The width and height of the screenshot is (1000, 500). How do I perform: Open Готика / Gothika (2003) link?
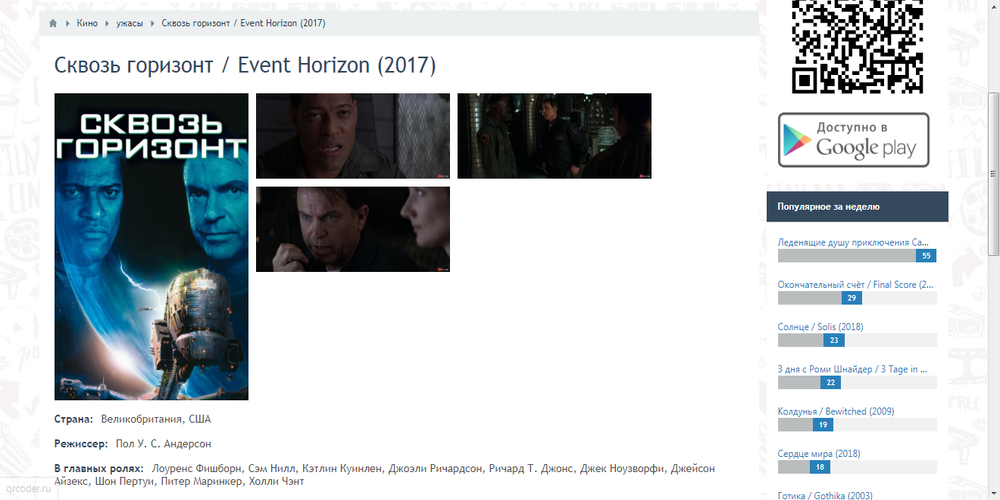click(824, 495)
